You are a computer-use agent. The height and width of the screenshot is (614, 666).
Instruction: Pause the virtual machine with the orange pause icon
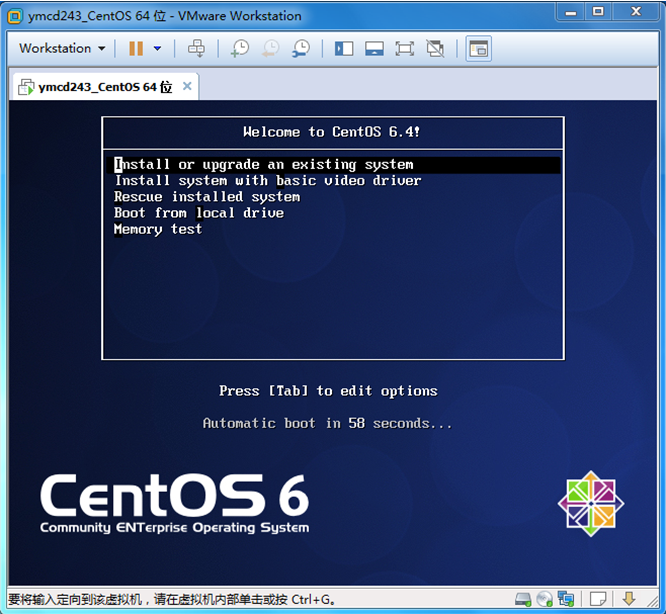(136, 48)
